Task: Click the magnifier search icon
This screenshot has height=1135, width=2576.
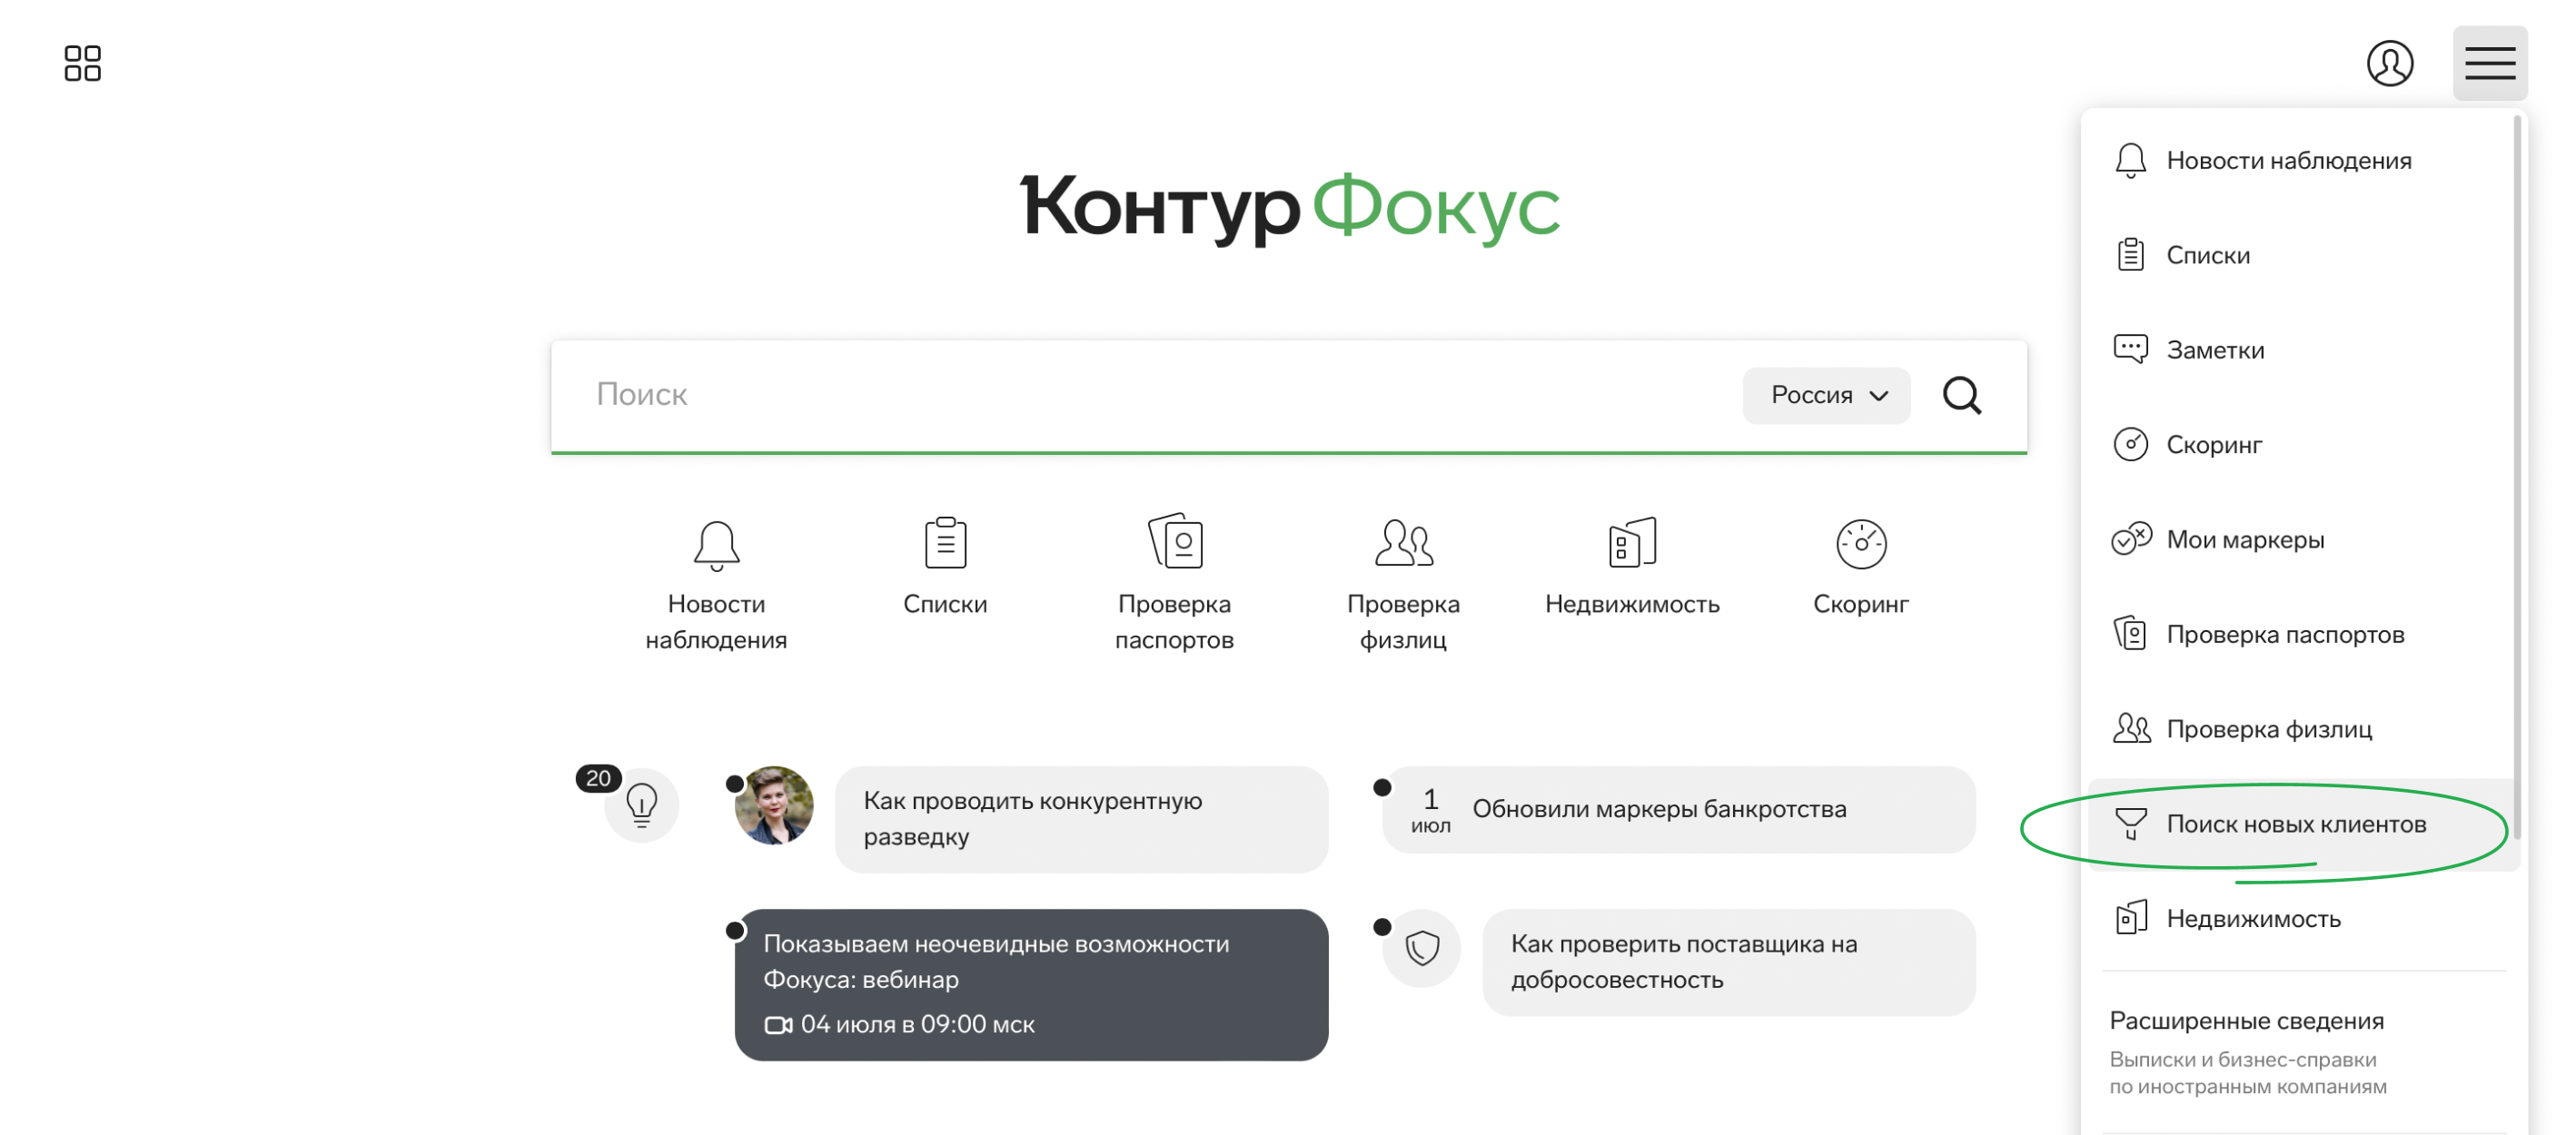Action: [1961, 395]
